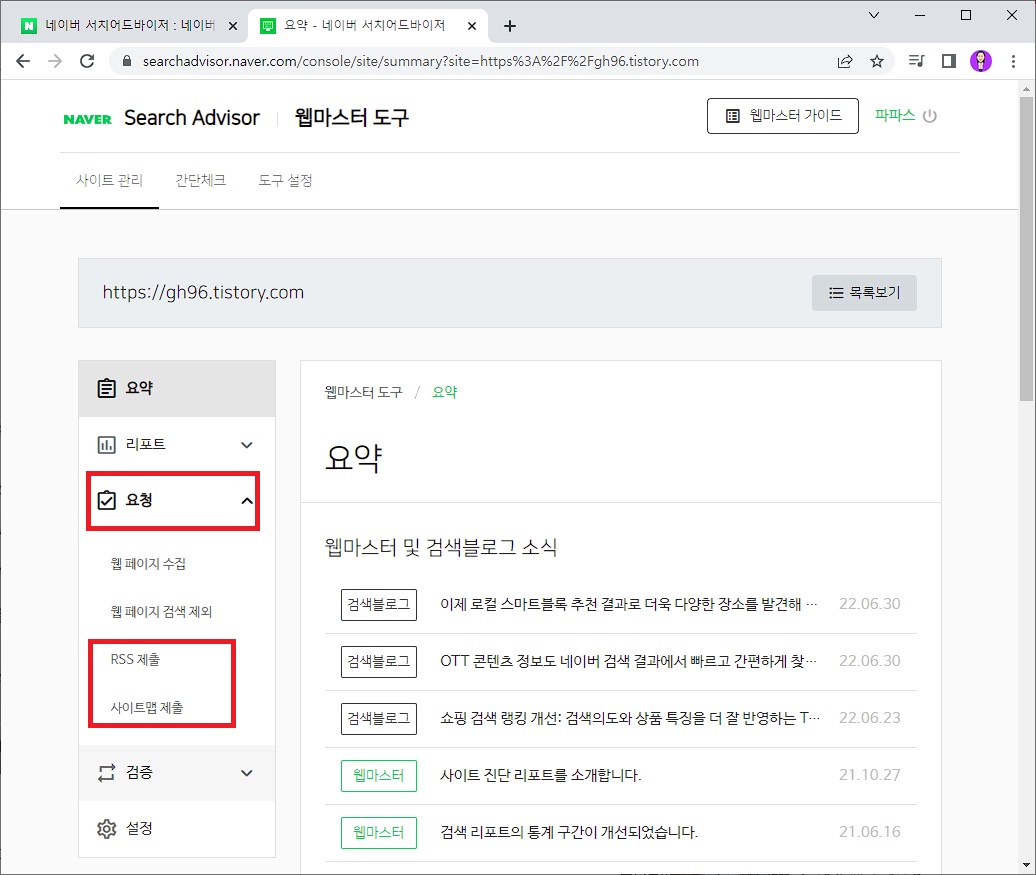The image size is (1036, 875).
Task: Expand the 검증 section chevron
Action: [x=246, y=773]
